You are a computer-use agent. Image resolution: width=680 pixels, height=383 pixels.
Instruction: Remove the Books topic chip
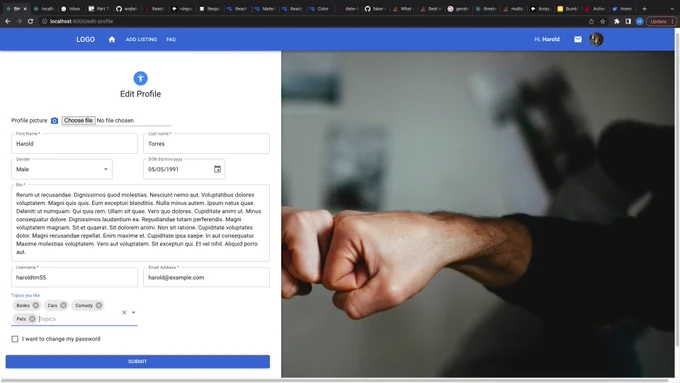coord(36,305)
